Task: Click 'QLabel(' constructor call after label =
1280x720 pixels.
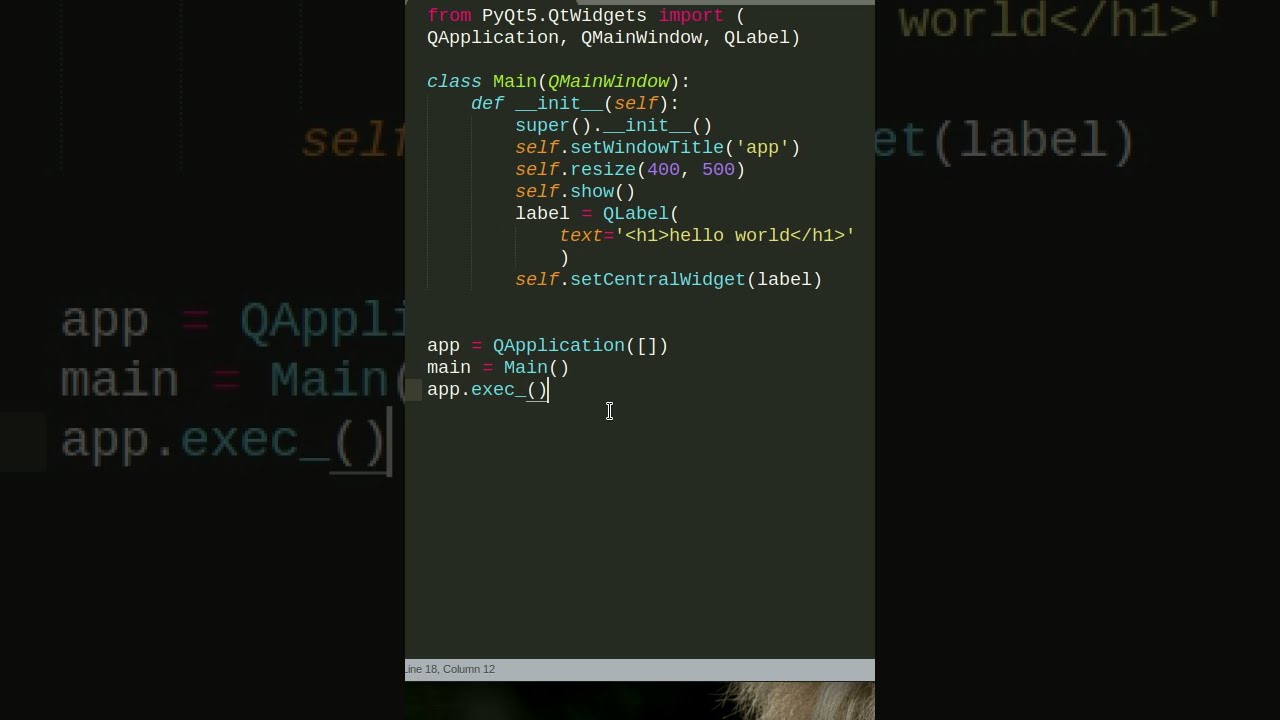Action: pyautogui.click(x=641, y=213)
